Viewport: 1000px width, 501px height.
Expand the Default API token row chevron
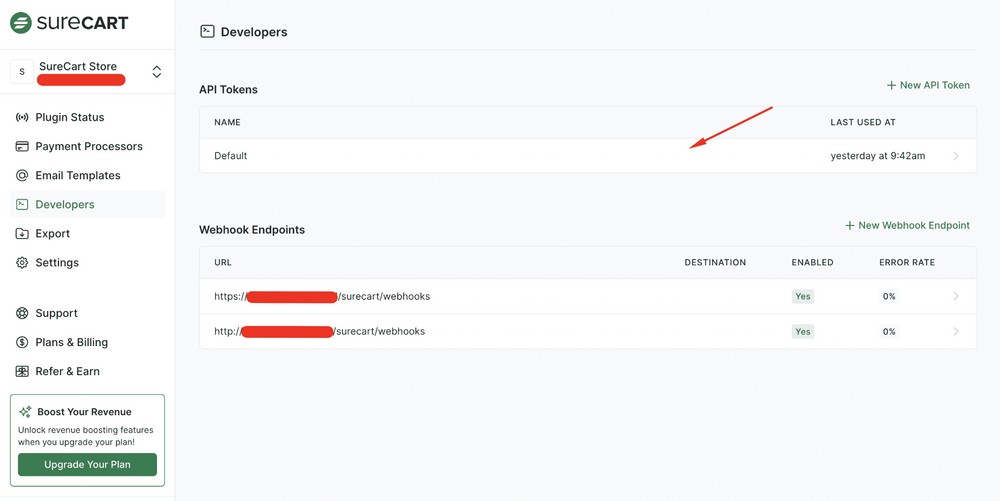956,156
